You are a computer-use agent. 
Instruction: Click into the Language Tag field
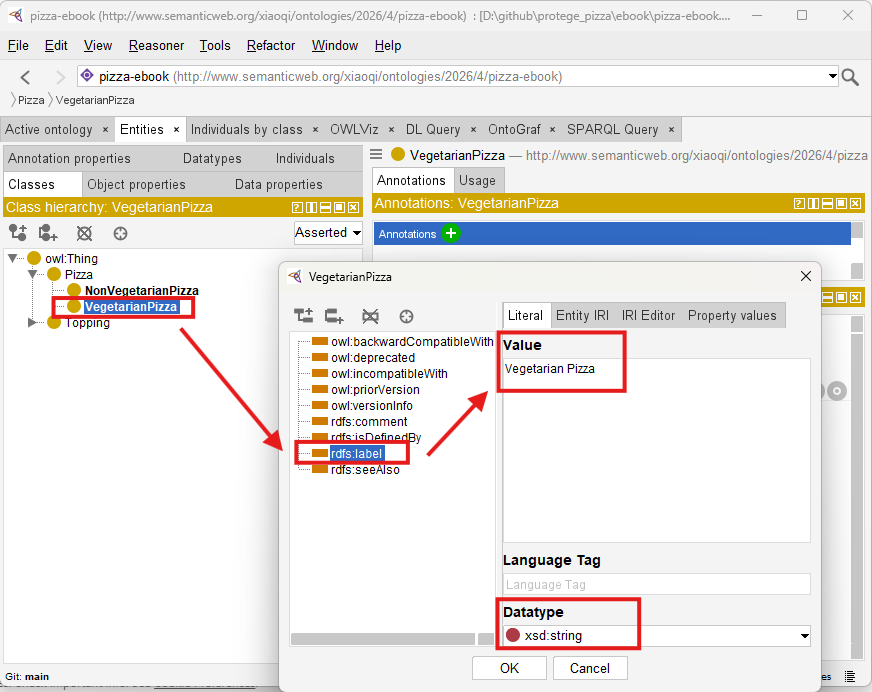656,584
